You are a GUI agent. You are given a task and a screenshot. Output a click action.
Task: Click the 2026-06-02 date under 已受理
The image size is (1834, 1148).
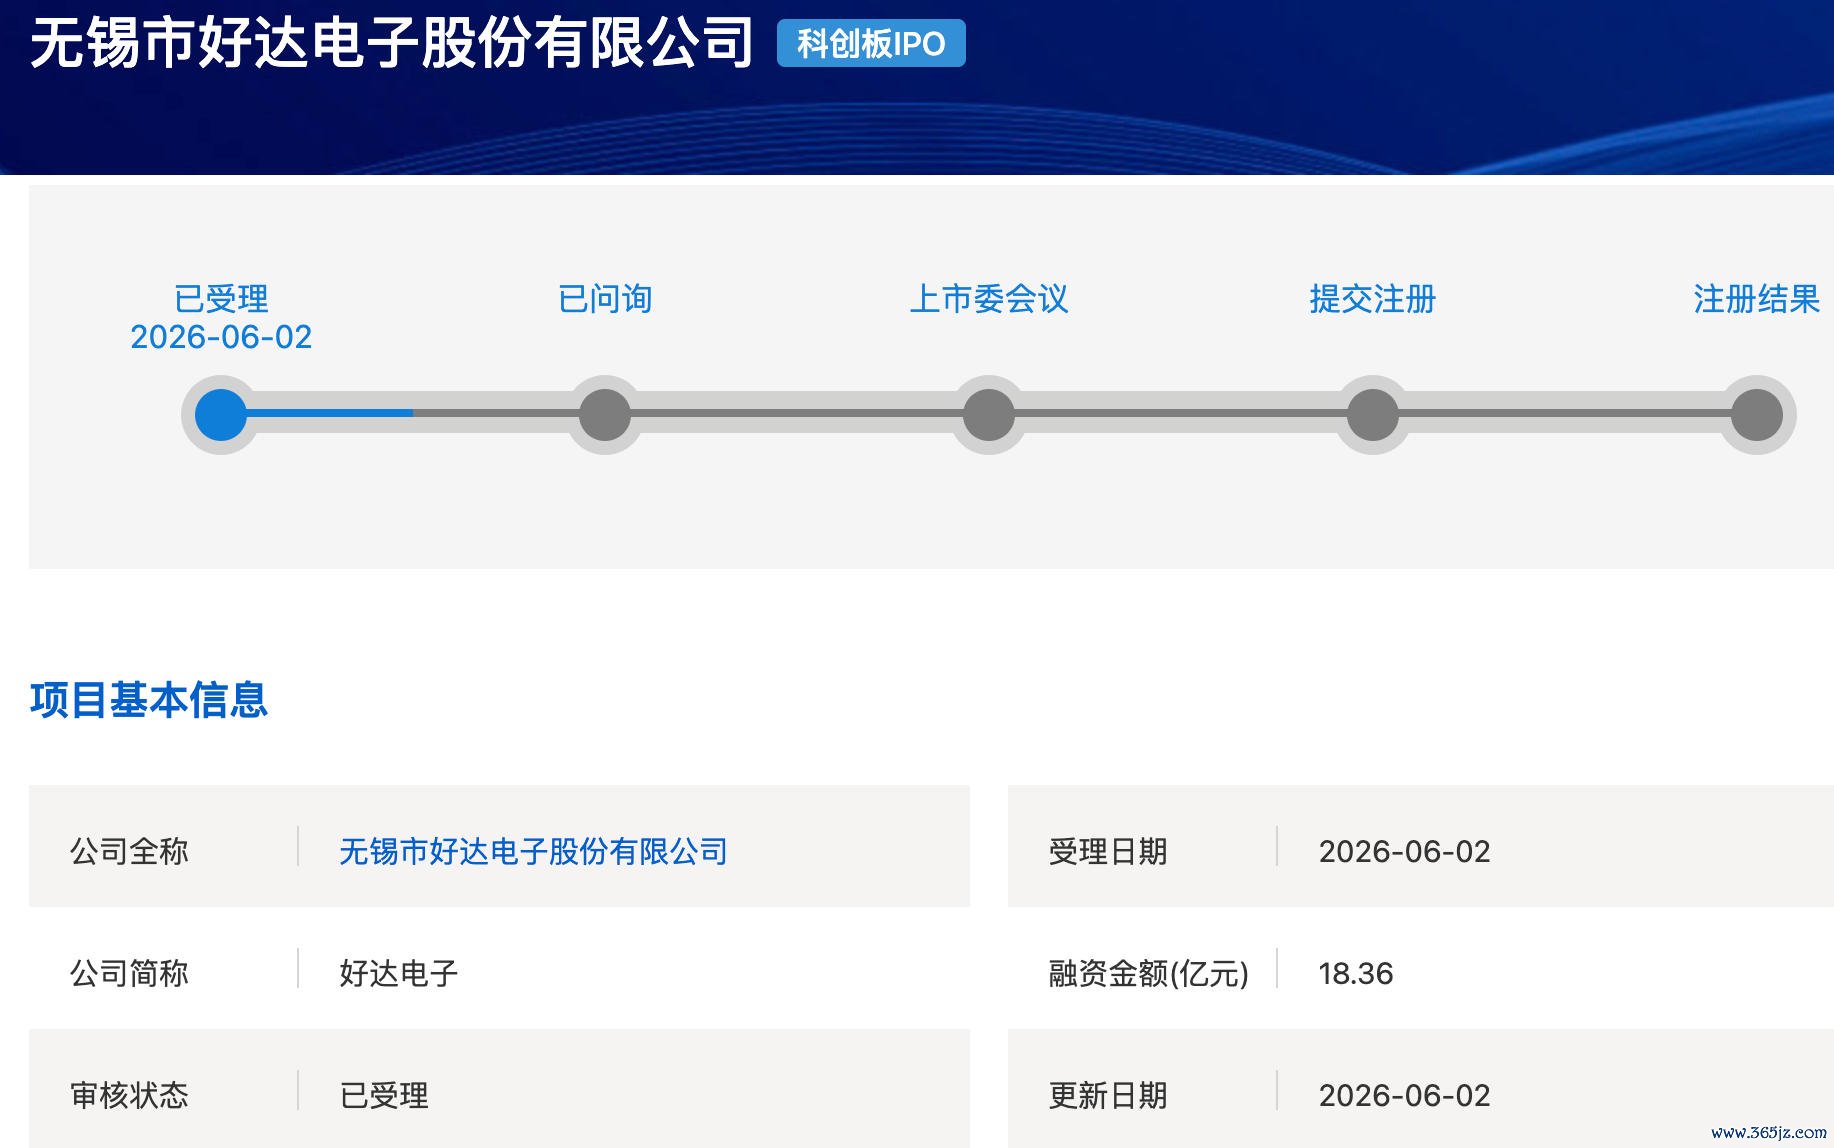(221, 337)
